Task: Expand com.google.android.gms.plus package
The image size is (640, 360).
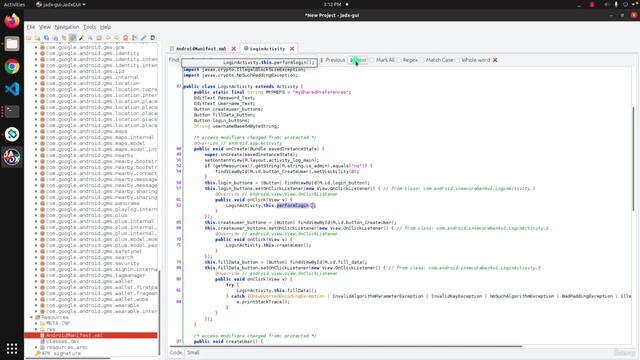Action: coord(36,215)
